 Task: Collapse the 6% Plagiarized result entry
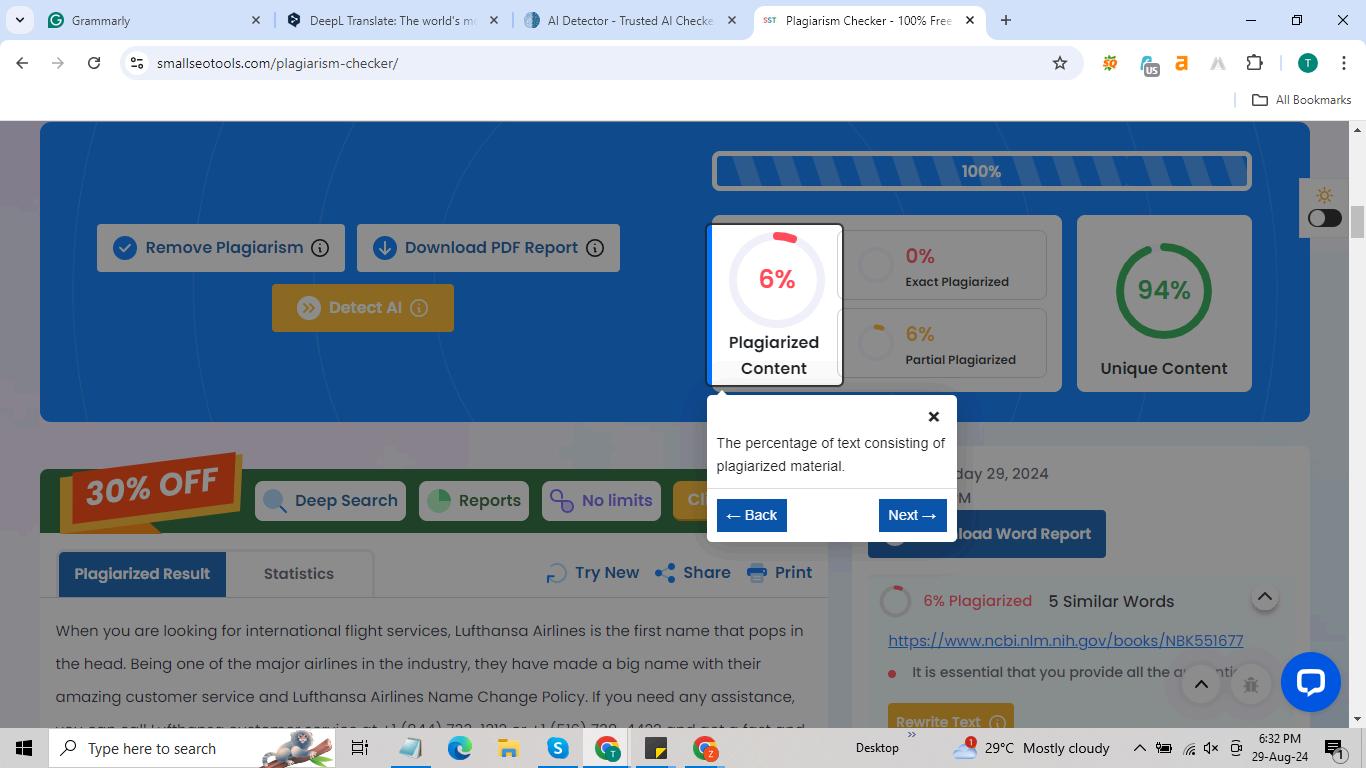tap(1264, 597)
